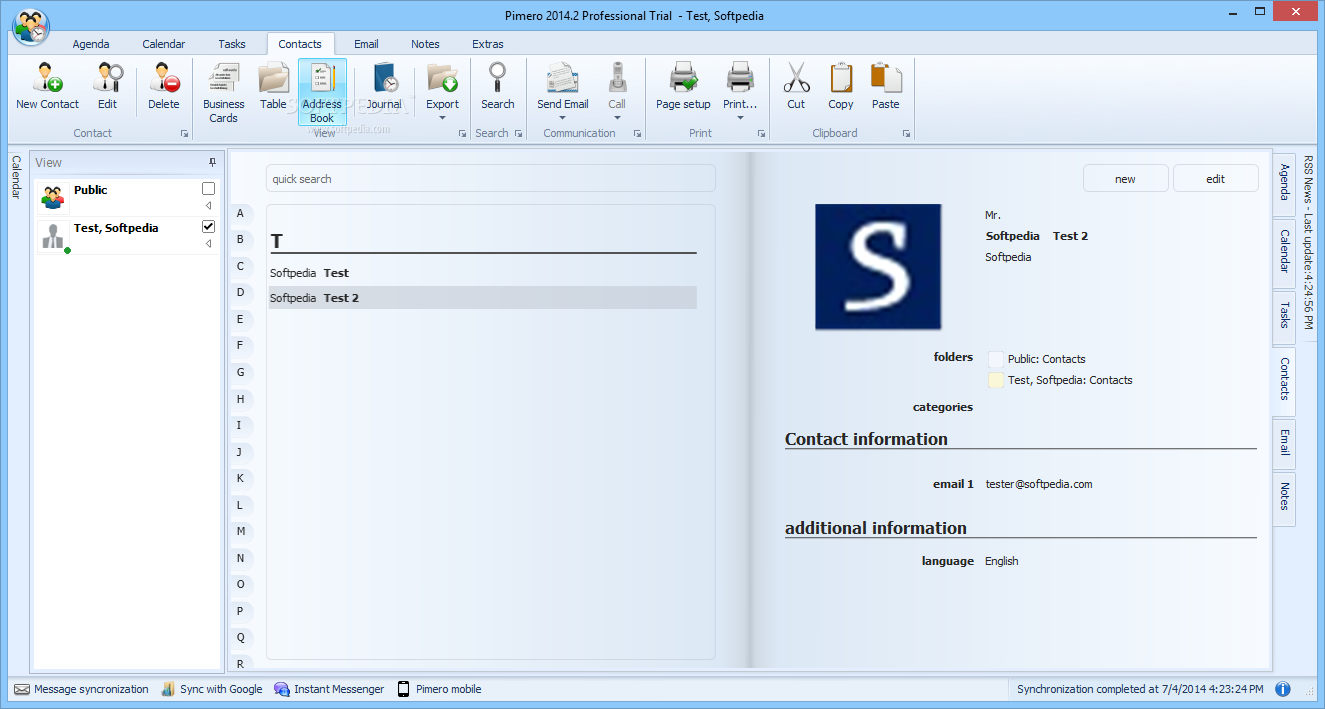The image size is (1325, 709).
Task: Click the Search magnifier icon
Action: coord(497,78)
